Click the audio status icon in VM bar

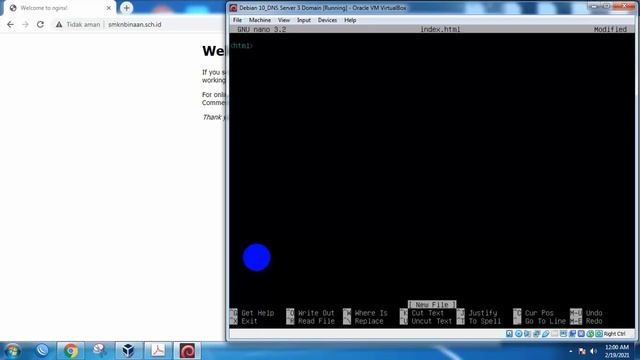(527, 333)
